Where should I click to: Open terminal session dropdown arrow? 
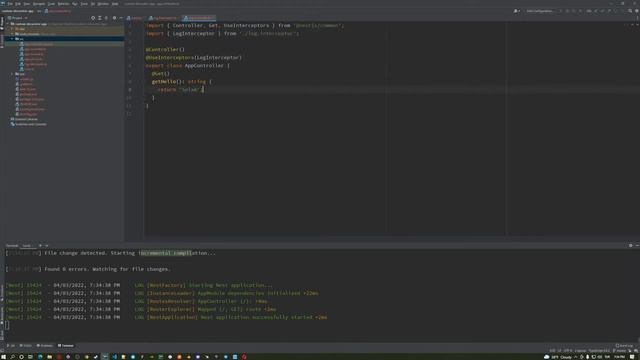click(x=46, y=246)
